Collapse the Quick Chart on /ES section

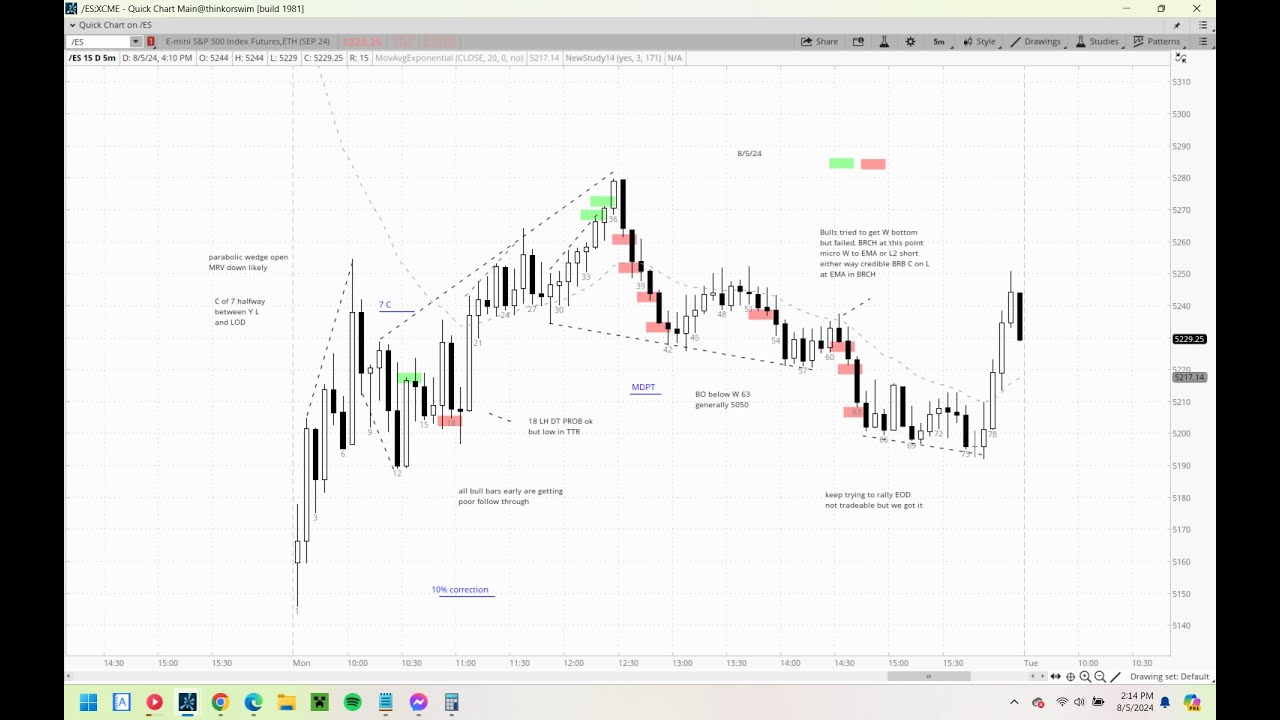pyautogui.click(x=72, y=25)
